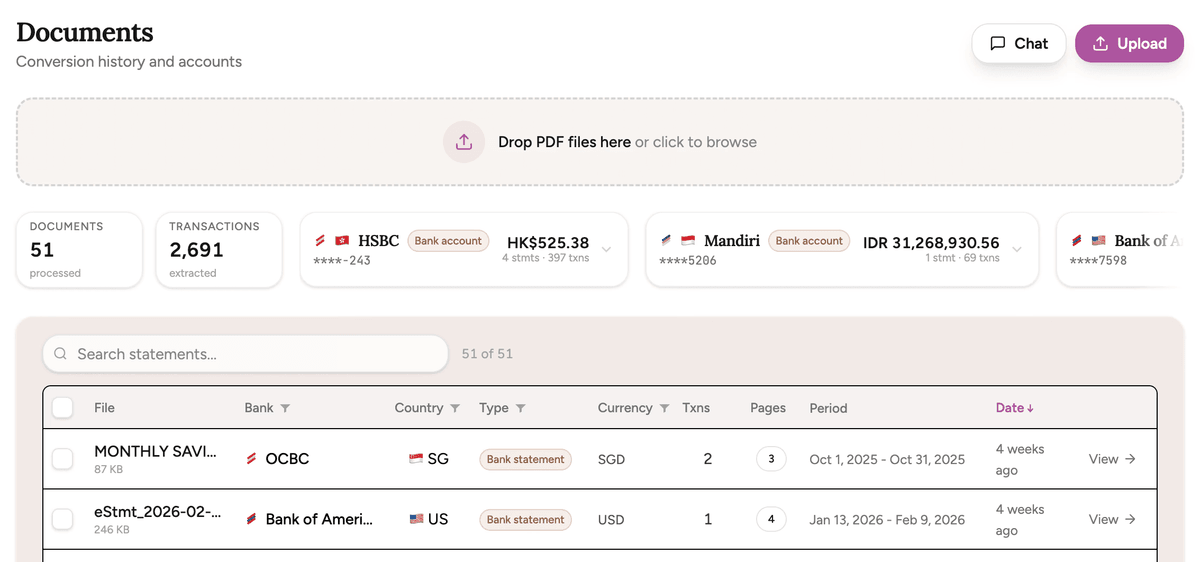Screen dimensions: 1200x562
Task: Sort by the Date column header
Action: coord(1014,408)
